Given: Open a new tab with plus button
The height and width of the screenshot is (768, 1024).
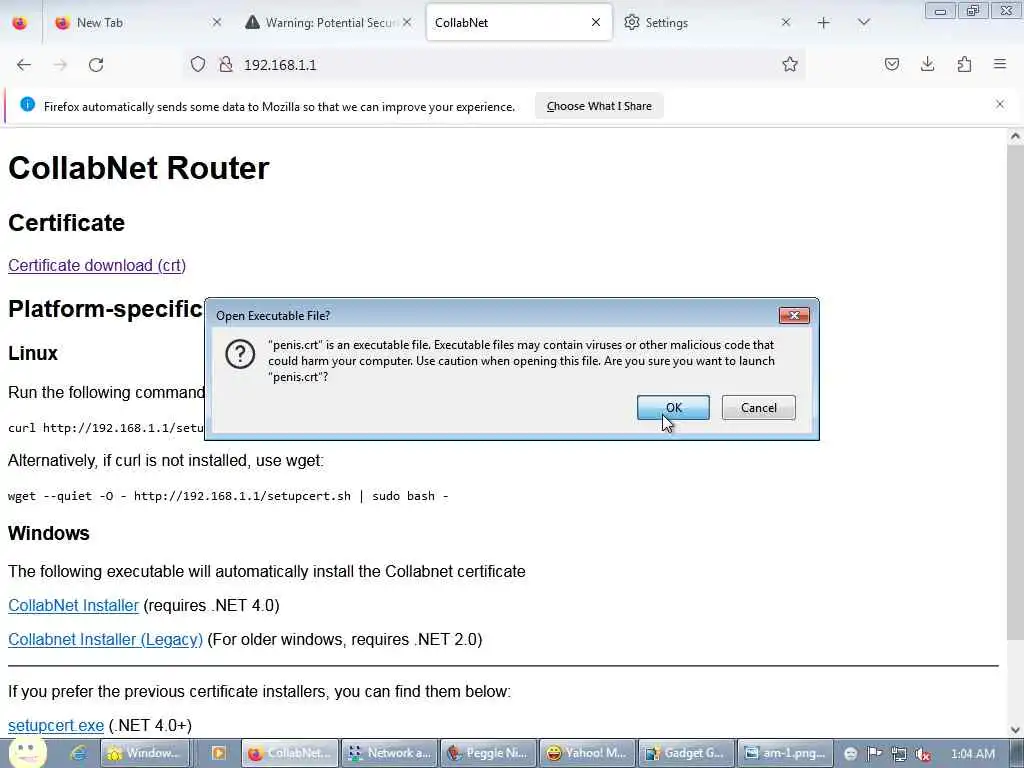Looking at the screenshot, I should coord(824,23).
